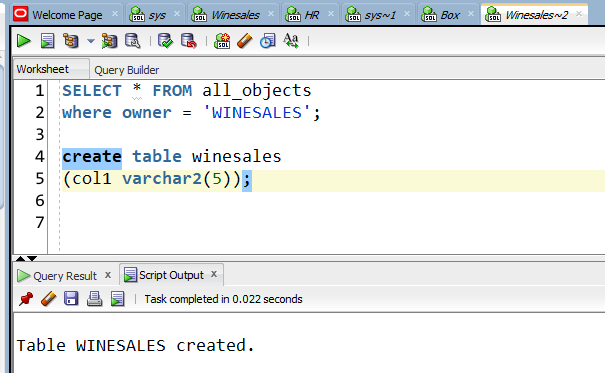The image size is (605, 373).
Task: Switch to the sys~1 worksheet tab
Action: (x=380, y=15)
